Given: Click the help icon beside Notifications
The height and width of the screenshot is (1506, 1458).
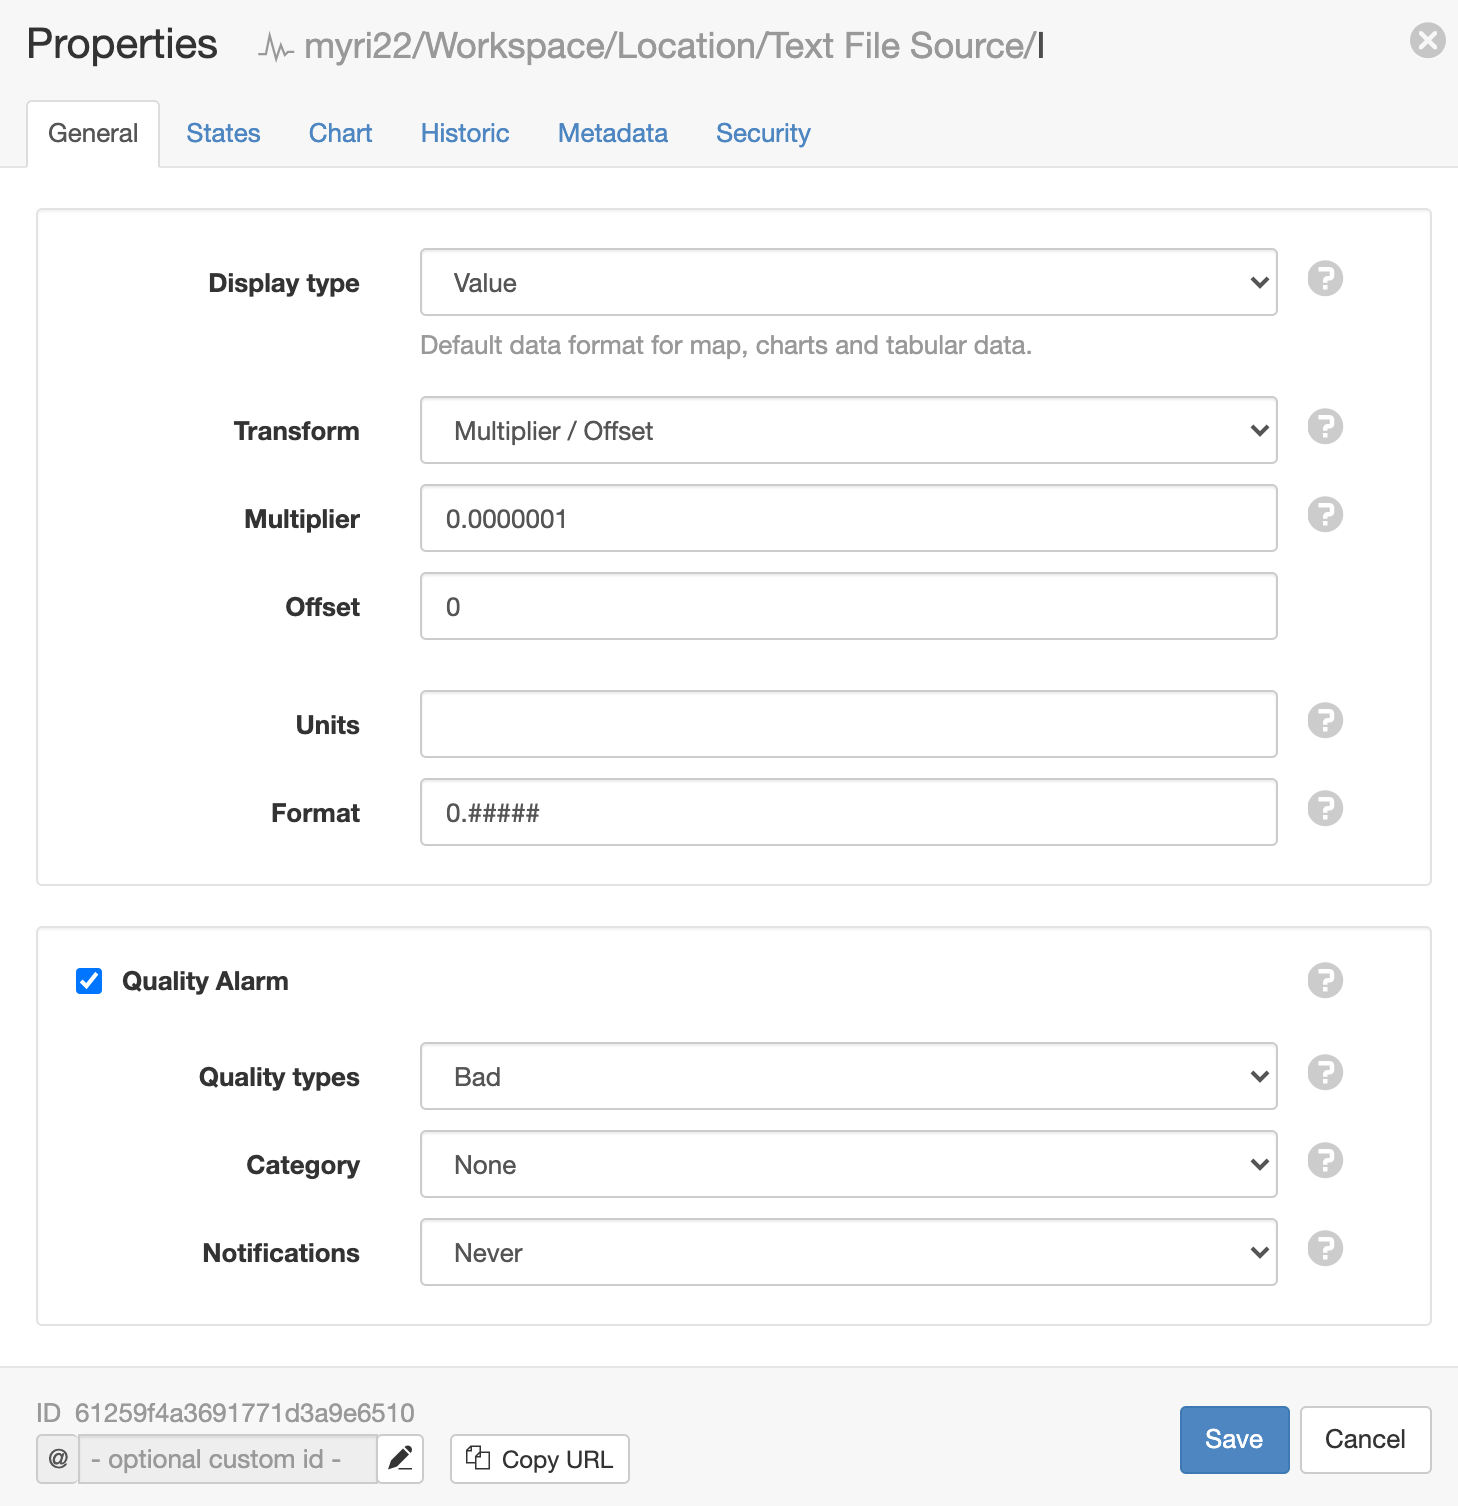Looking at the screenshot, I should [1325, 1250].
